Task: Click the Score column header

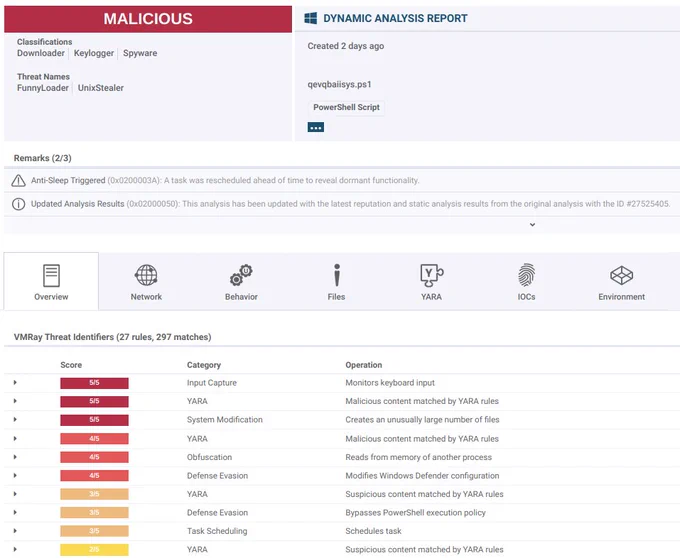Action: (x=71, y=365)
